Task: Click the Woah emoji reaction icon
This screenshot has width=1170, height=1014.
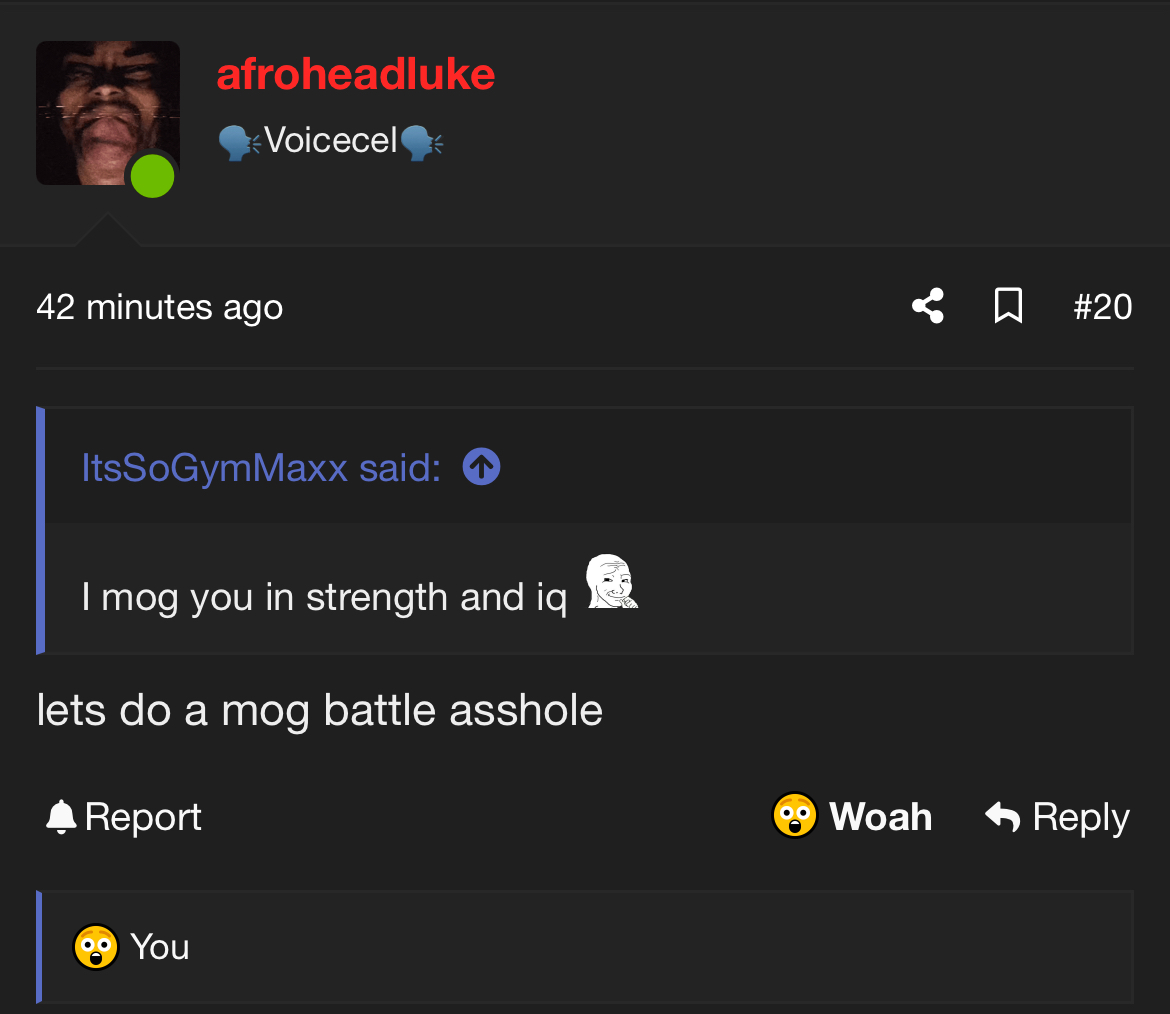Action: 795,816
